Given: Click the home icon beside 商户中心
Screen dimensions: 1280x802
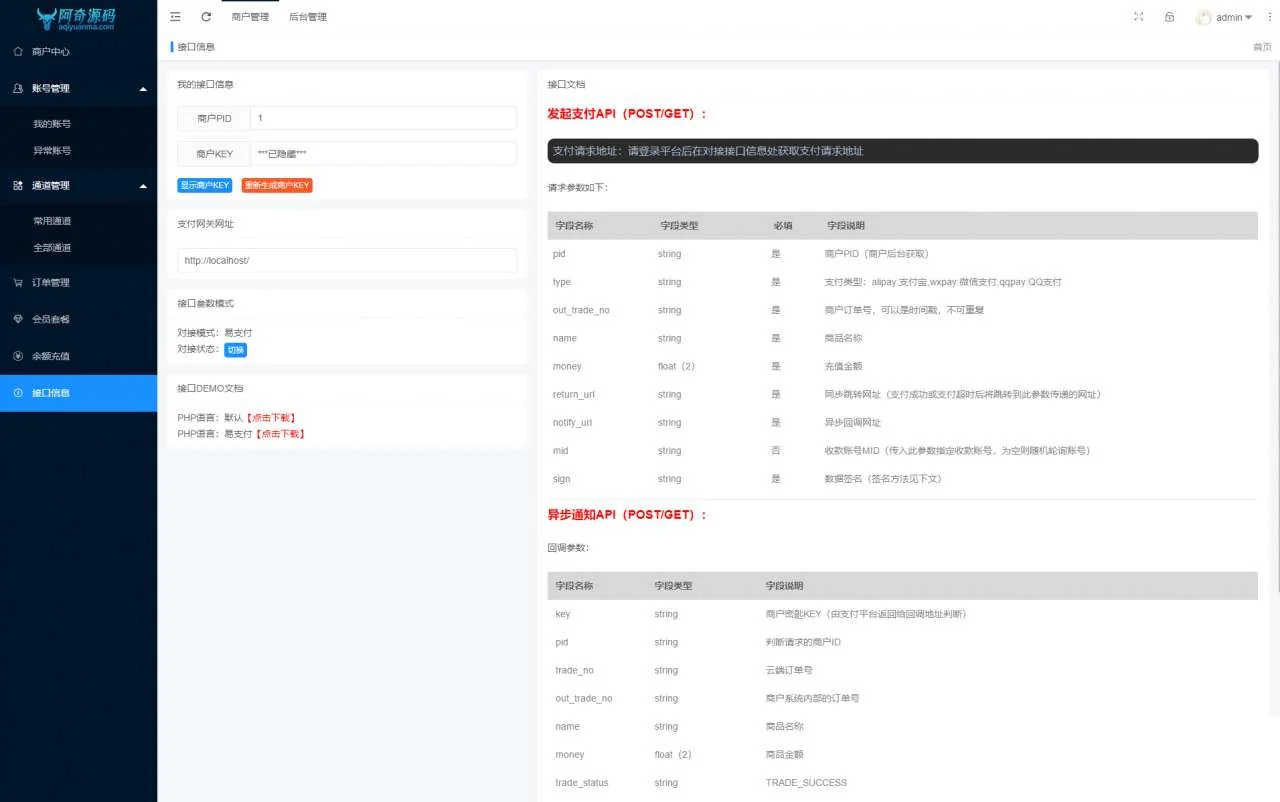Looking at the screenshot, I should click(18, 51).
